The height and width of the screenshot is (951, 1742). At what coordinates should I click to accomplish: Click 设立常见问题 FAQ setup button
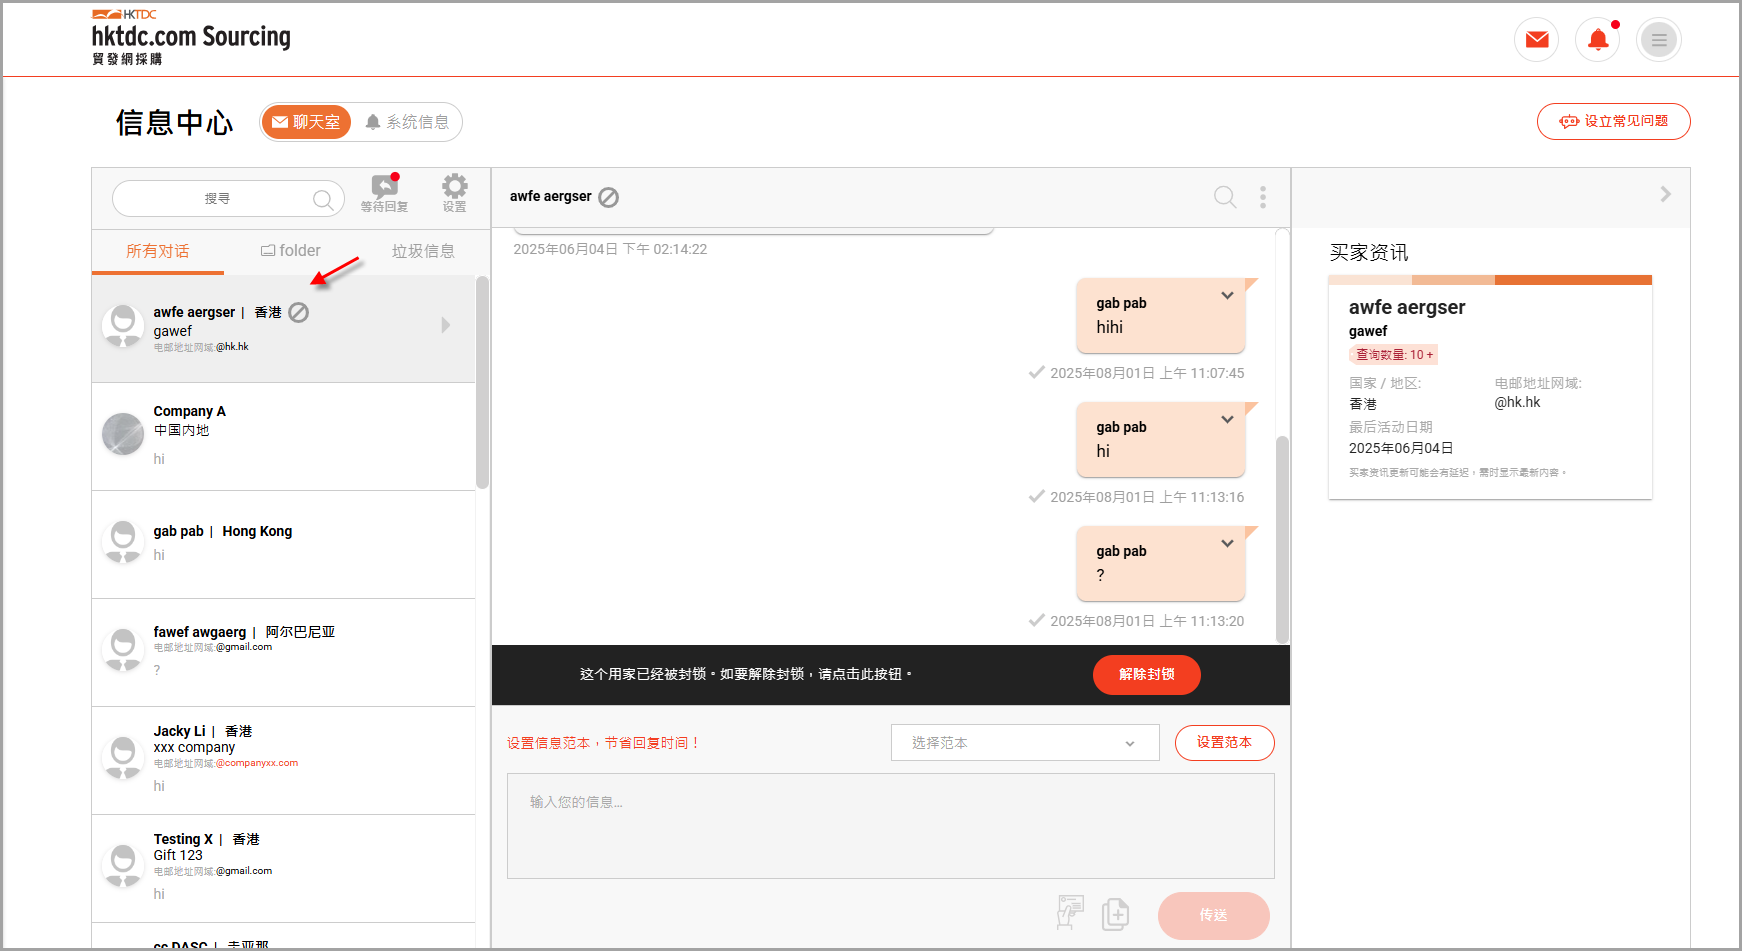click(1614, 121)
